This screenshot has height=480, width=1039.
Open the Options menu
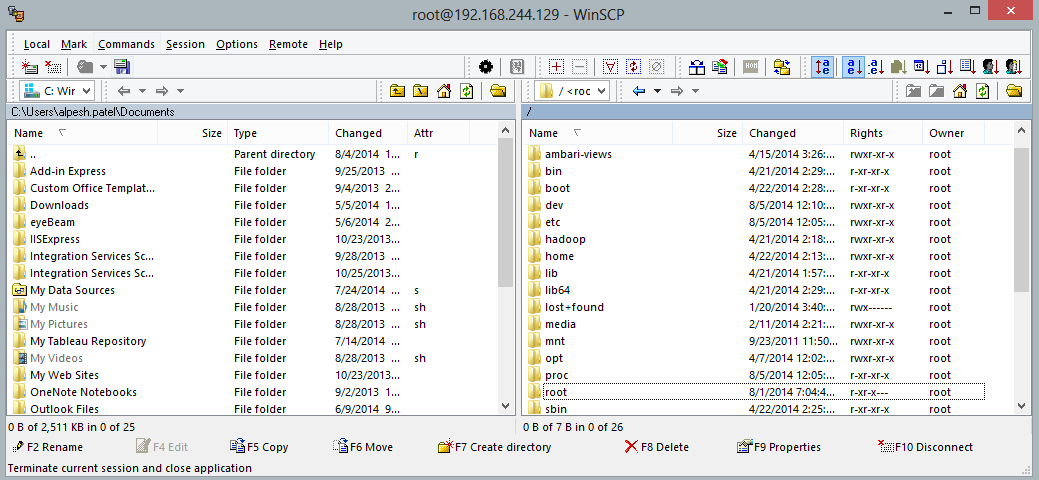[237, 44]
